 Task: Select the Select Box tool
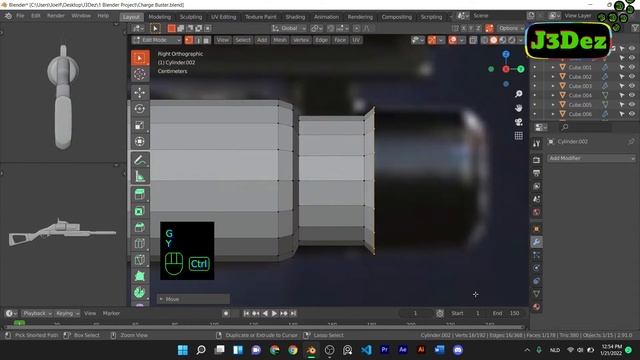(x=140, y=58)
